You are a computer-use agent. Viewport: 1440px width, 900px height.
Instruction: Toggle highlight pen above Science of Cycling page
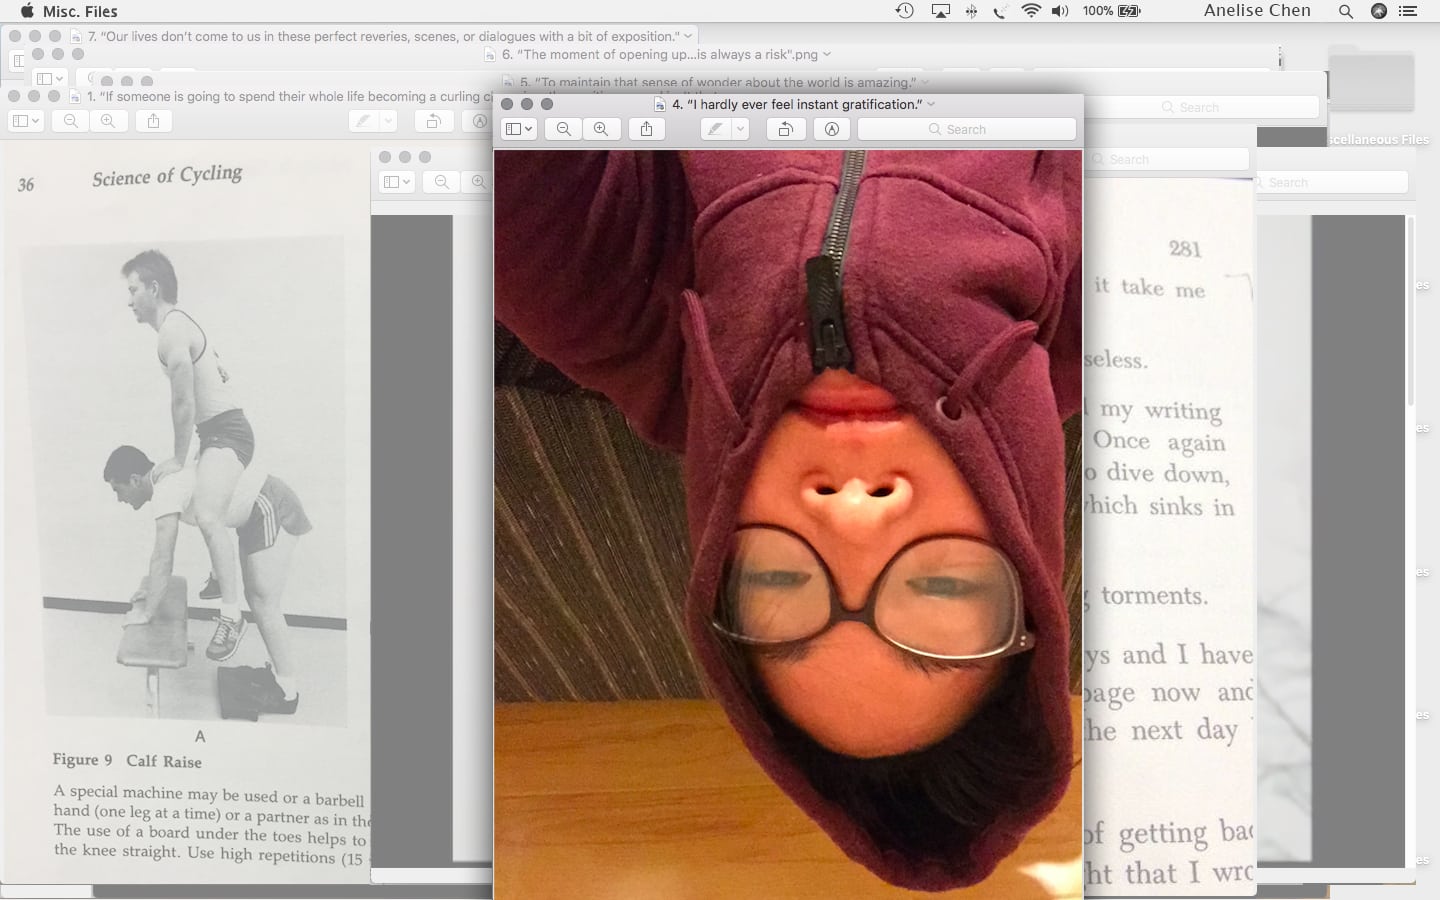click(363, 121)
